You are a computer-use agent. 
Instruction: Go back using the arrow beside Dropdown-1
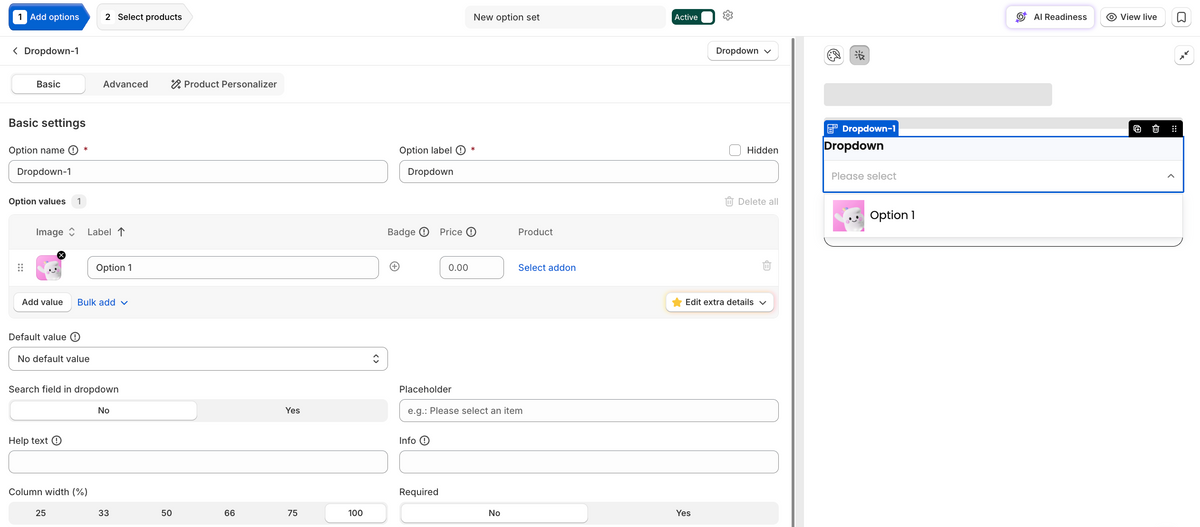tap(15, 51)
